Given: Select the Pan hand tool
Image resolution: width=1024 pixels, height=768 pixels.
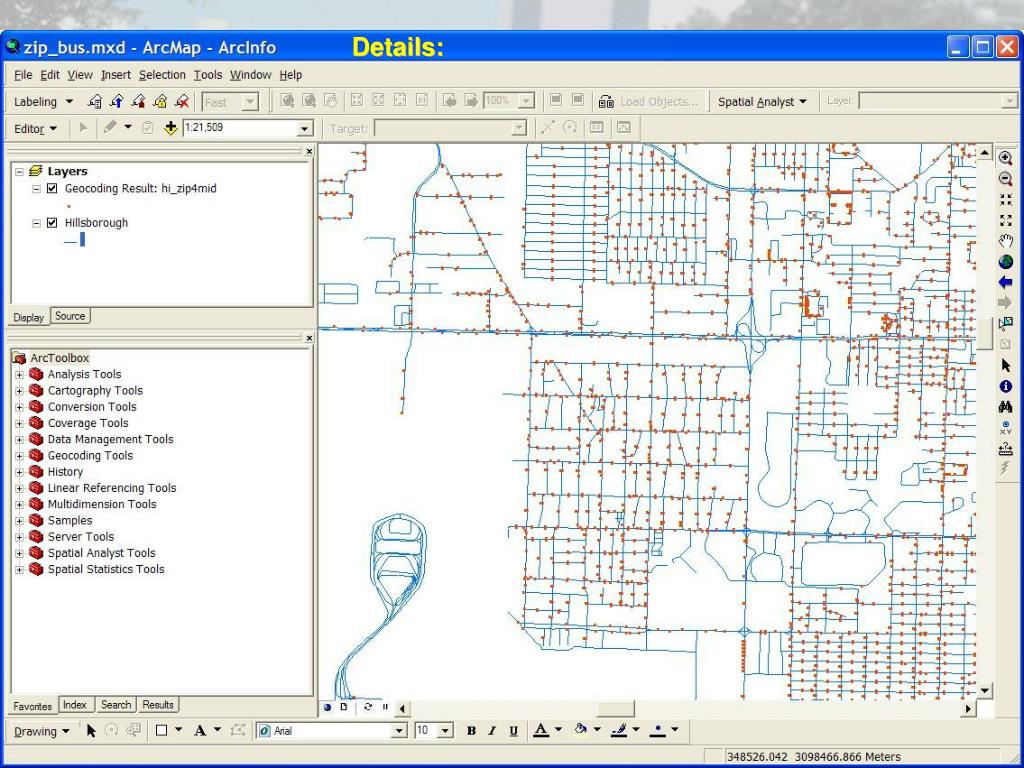Looking at the screenshot, I should 1005,241.
